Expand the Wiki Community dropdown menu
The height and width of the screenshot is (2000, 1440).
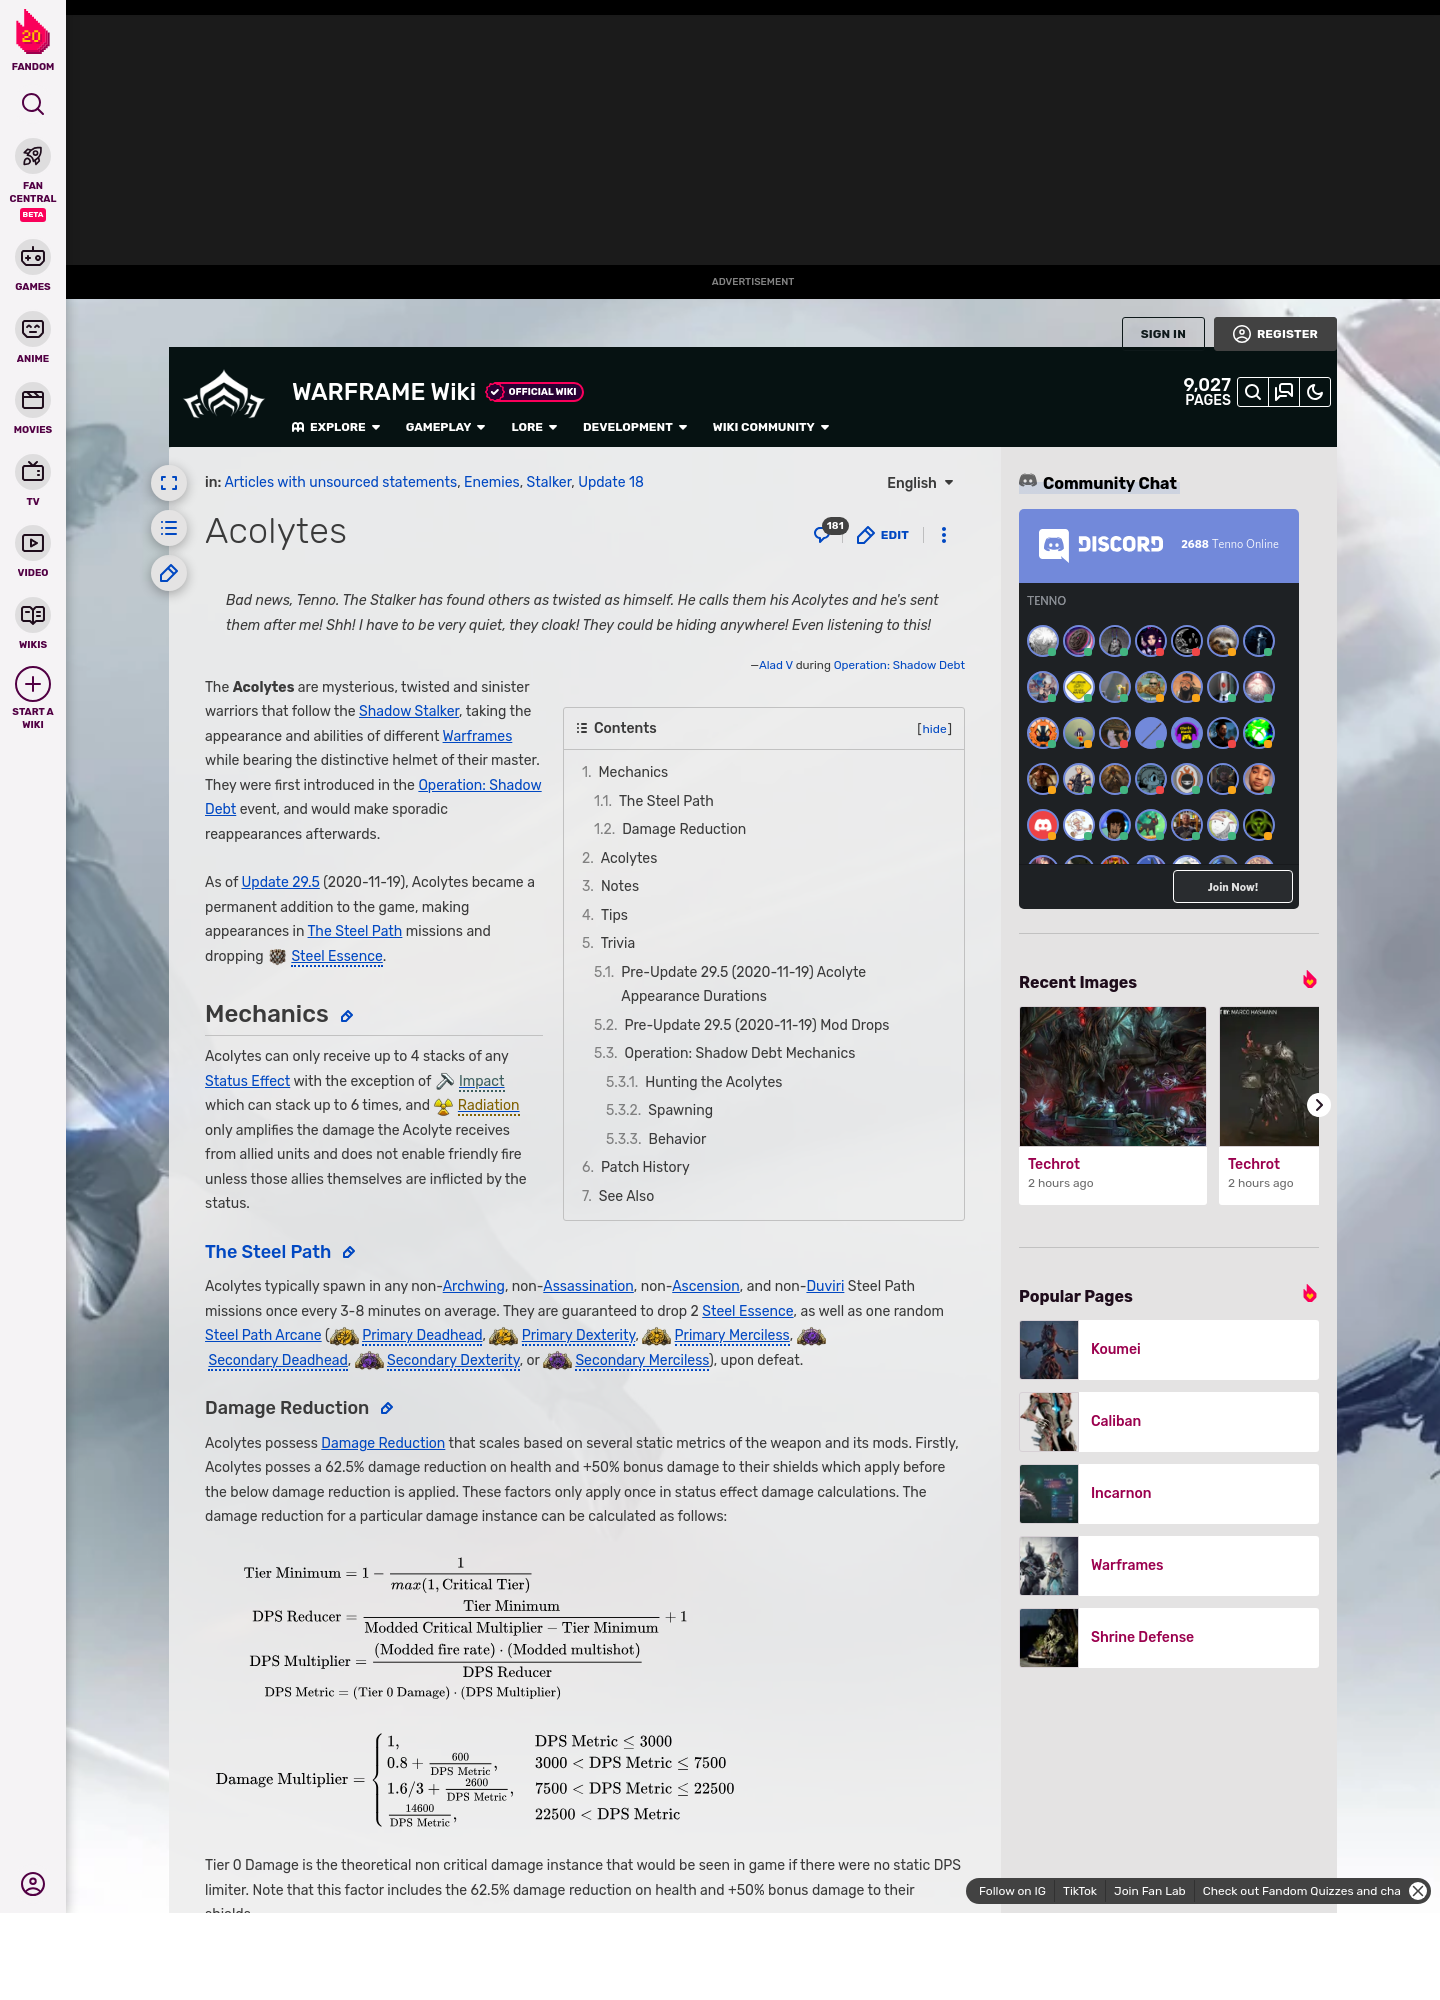click(771, 427)
